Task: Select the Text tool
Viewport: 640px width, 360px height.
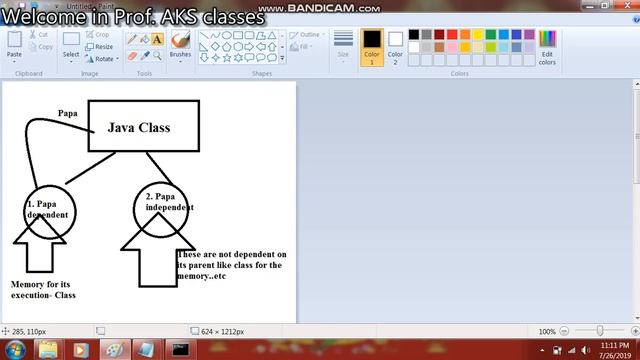Action: coord(157,39)
